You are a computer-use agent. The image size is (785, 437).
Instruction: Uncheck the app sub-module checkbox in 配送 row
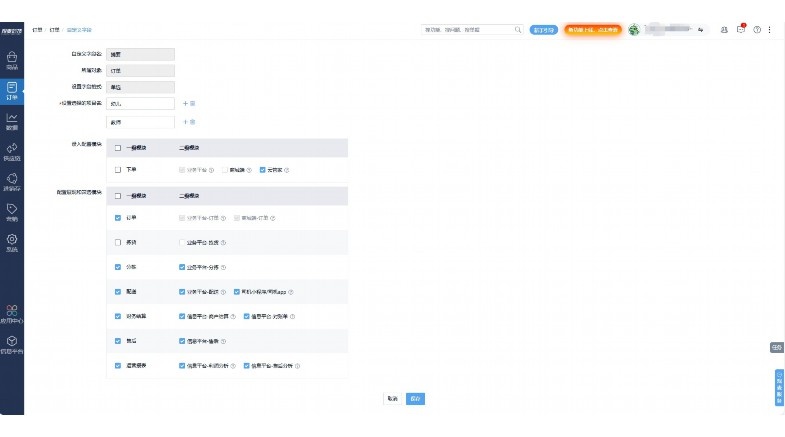click(237, 291)
